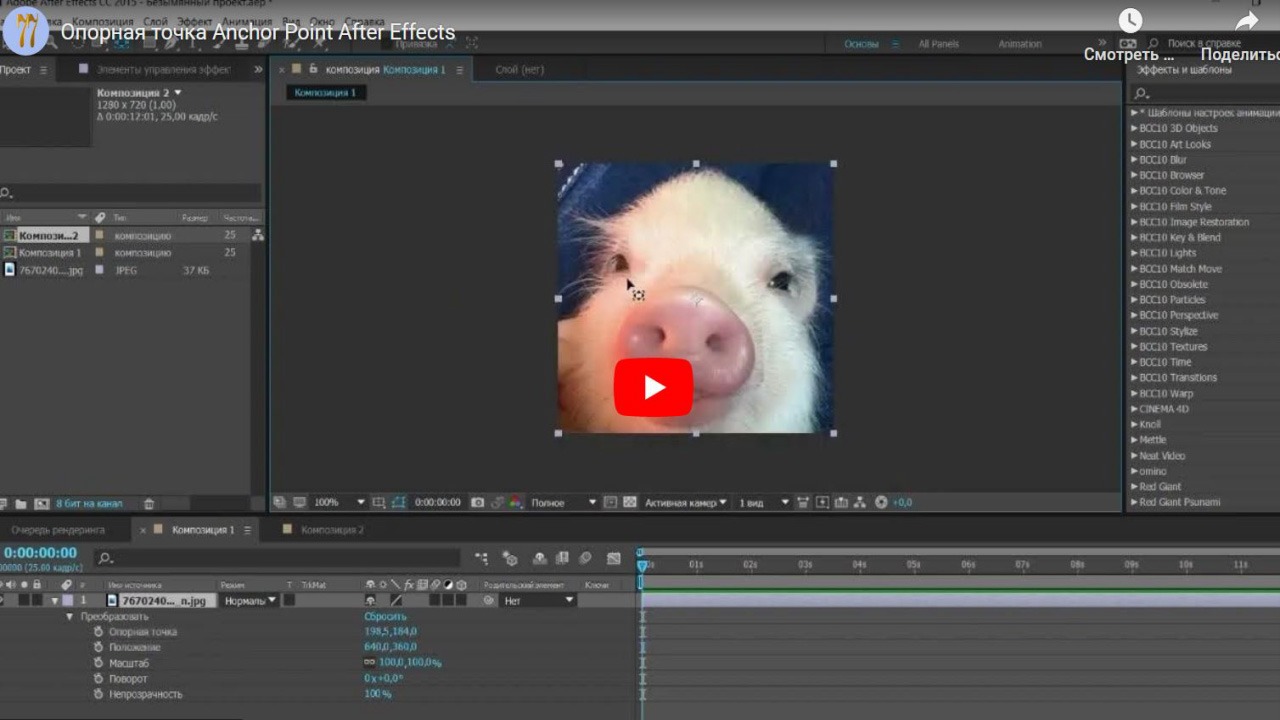
Task: Toggle stopwatch for 'Масштаб'
Action: [98, 663]
